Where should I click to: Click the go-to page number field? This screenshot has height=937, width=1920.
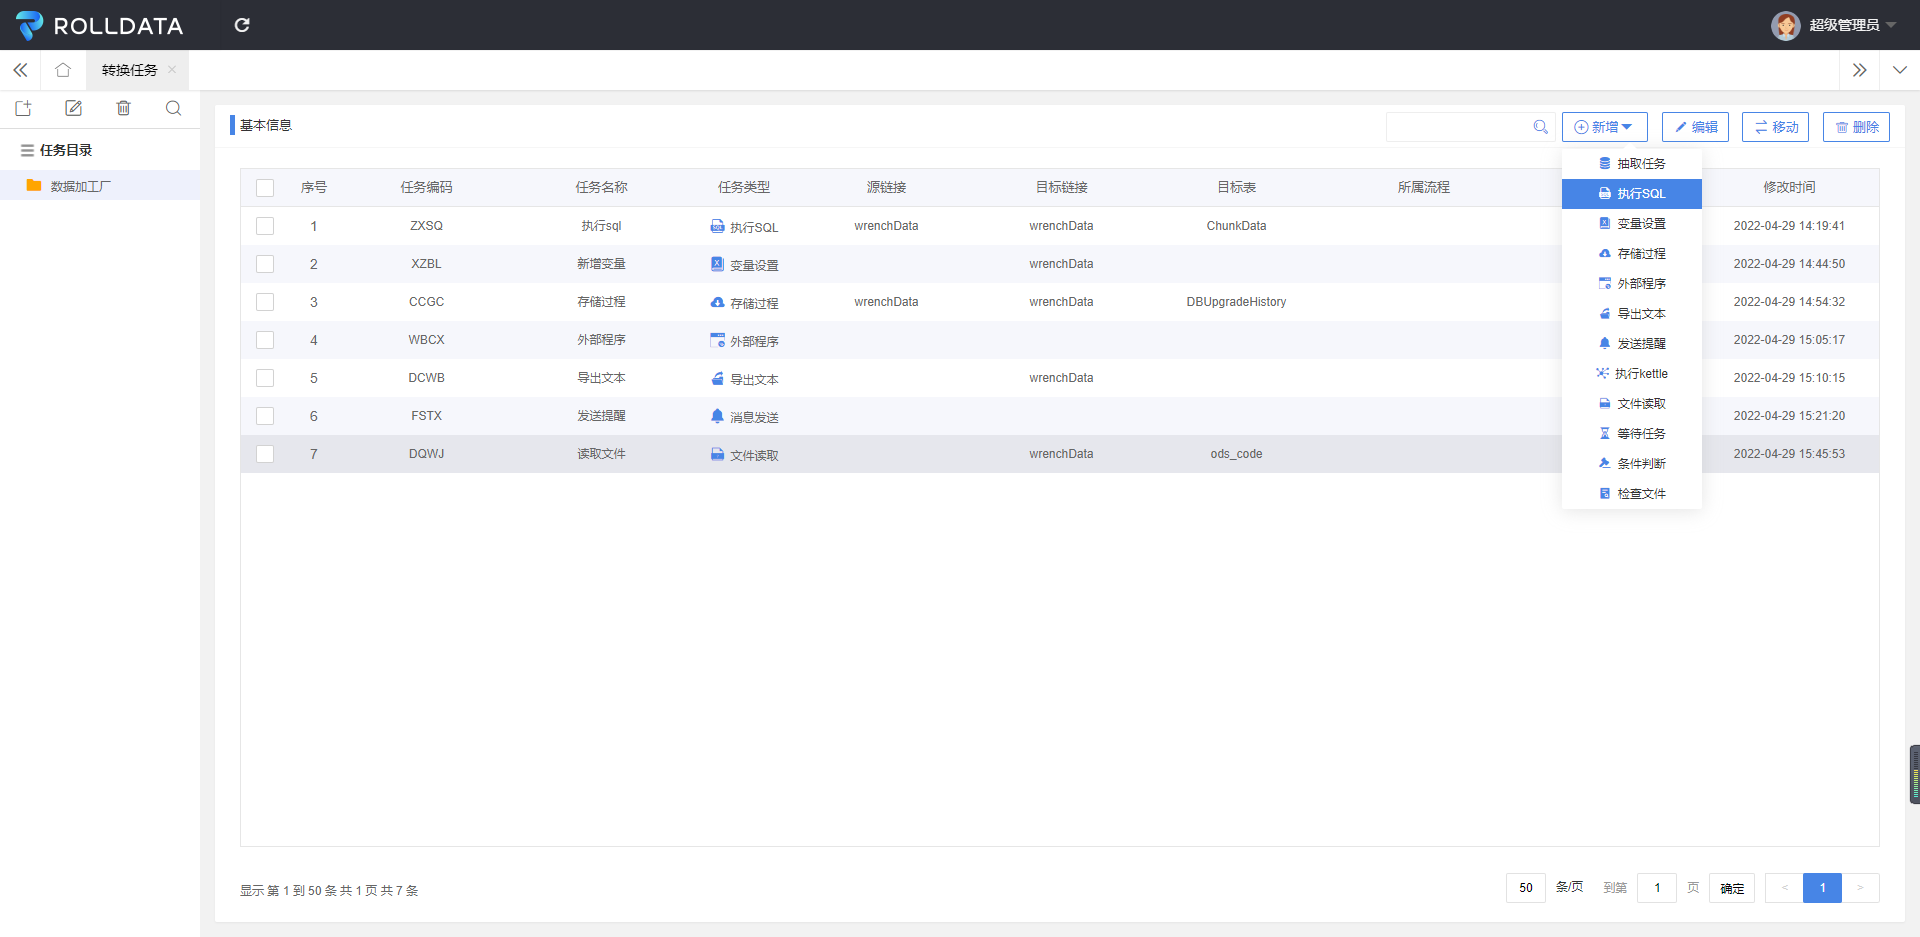1657,888
